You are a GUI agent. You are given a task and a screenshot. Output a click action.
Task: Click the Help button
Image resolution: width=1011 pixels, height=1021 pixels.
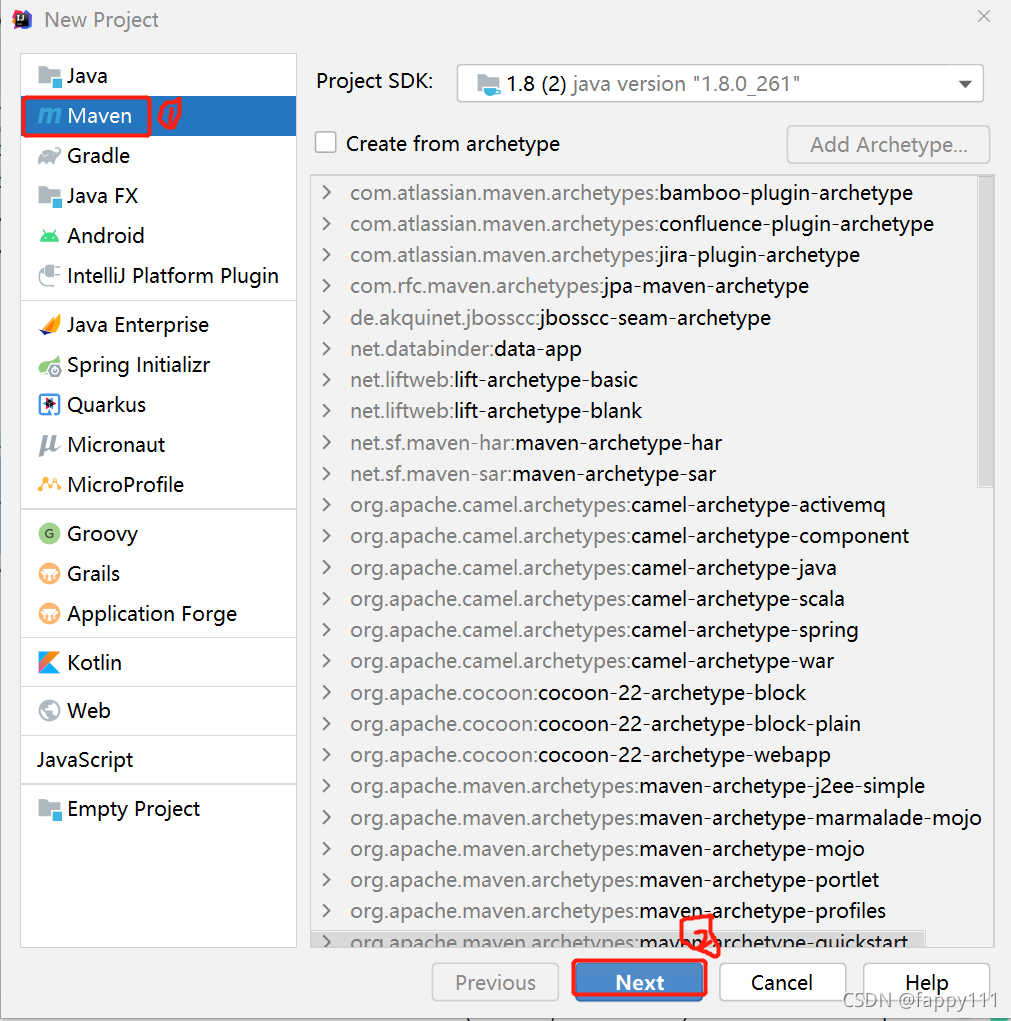pyautogui.click(x=926, y=982)
